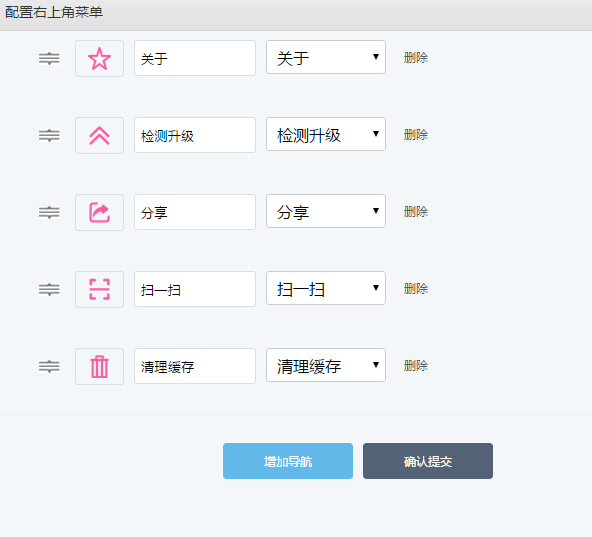
Task: Expand the 扫一扫 dropdown selector
Action: coord(326,288)
